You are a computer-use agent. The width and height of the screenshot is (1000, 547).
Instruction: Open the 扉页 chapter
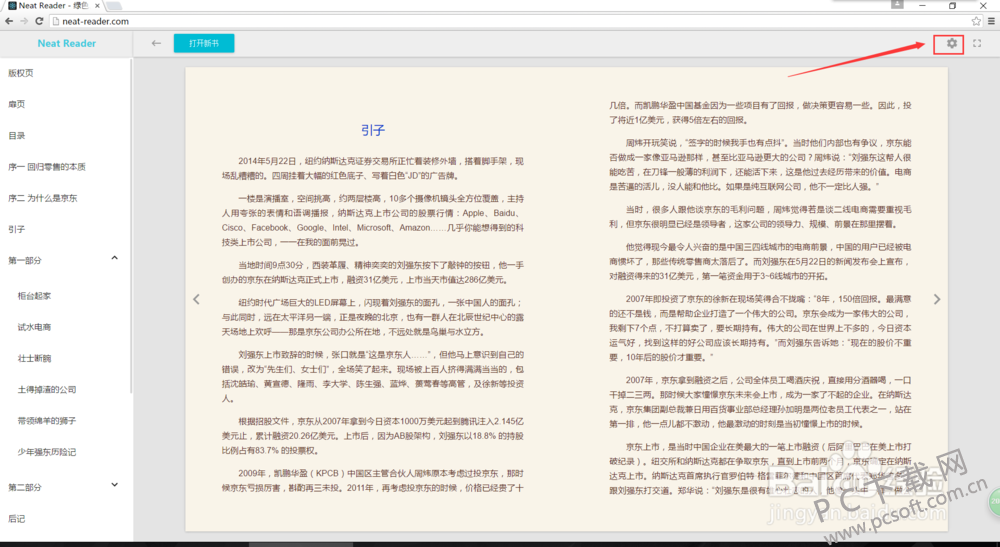(x=17, y=105)
